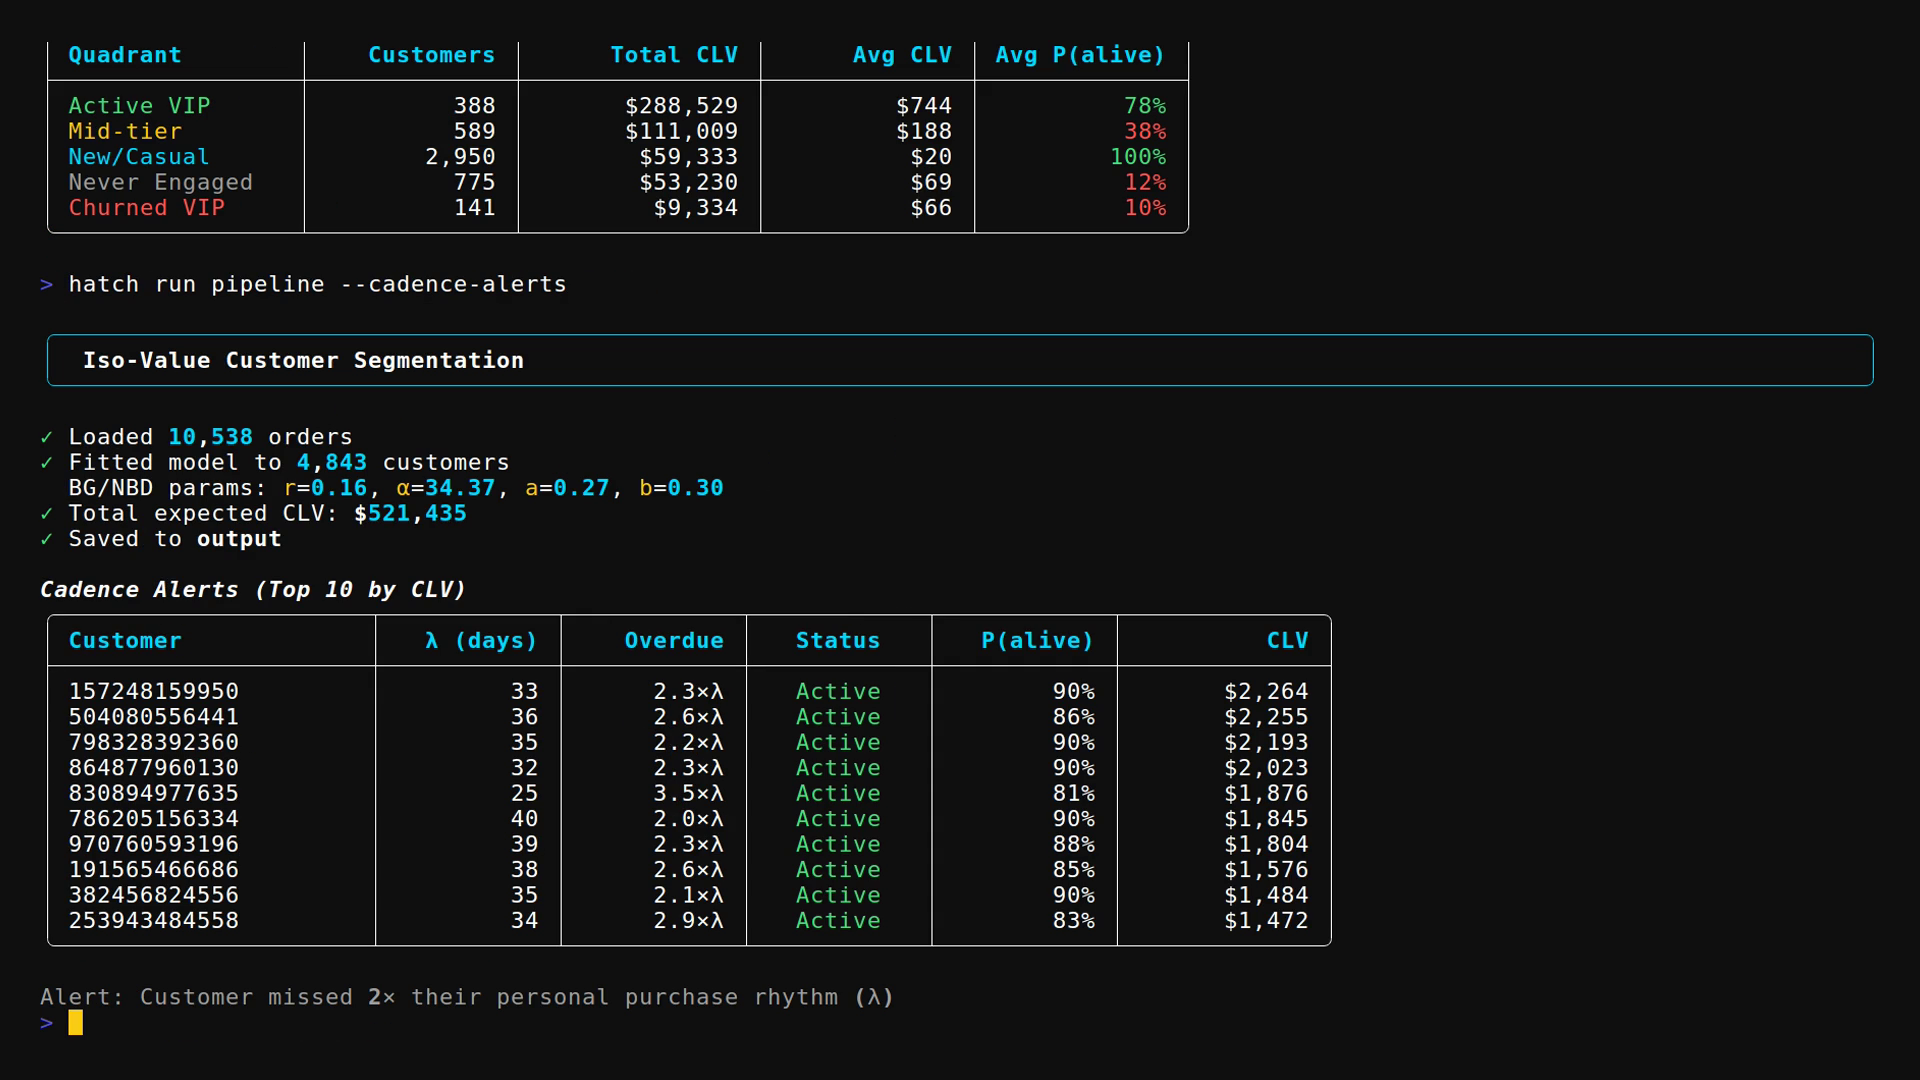Click the checkmark beside Saved to output

[46, 539]
